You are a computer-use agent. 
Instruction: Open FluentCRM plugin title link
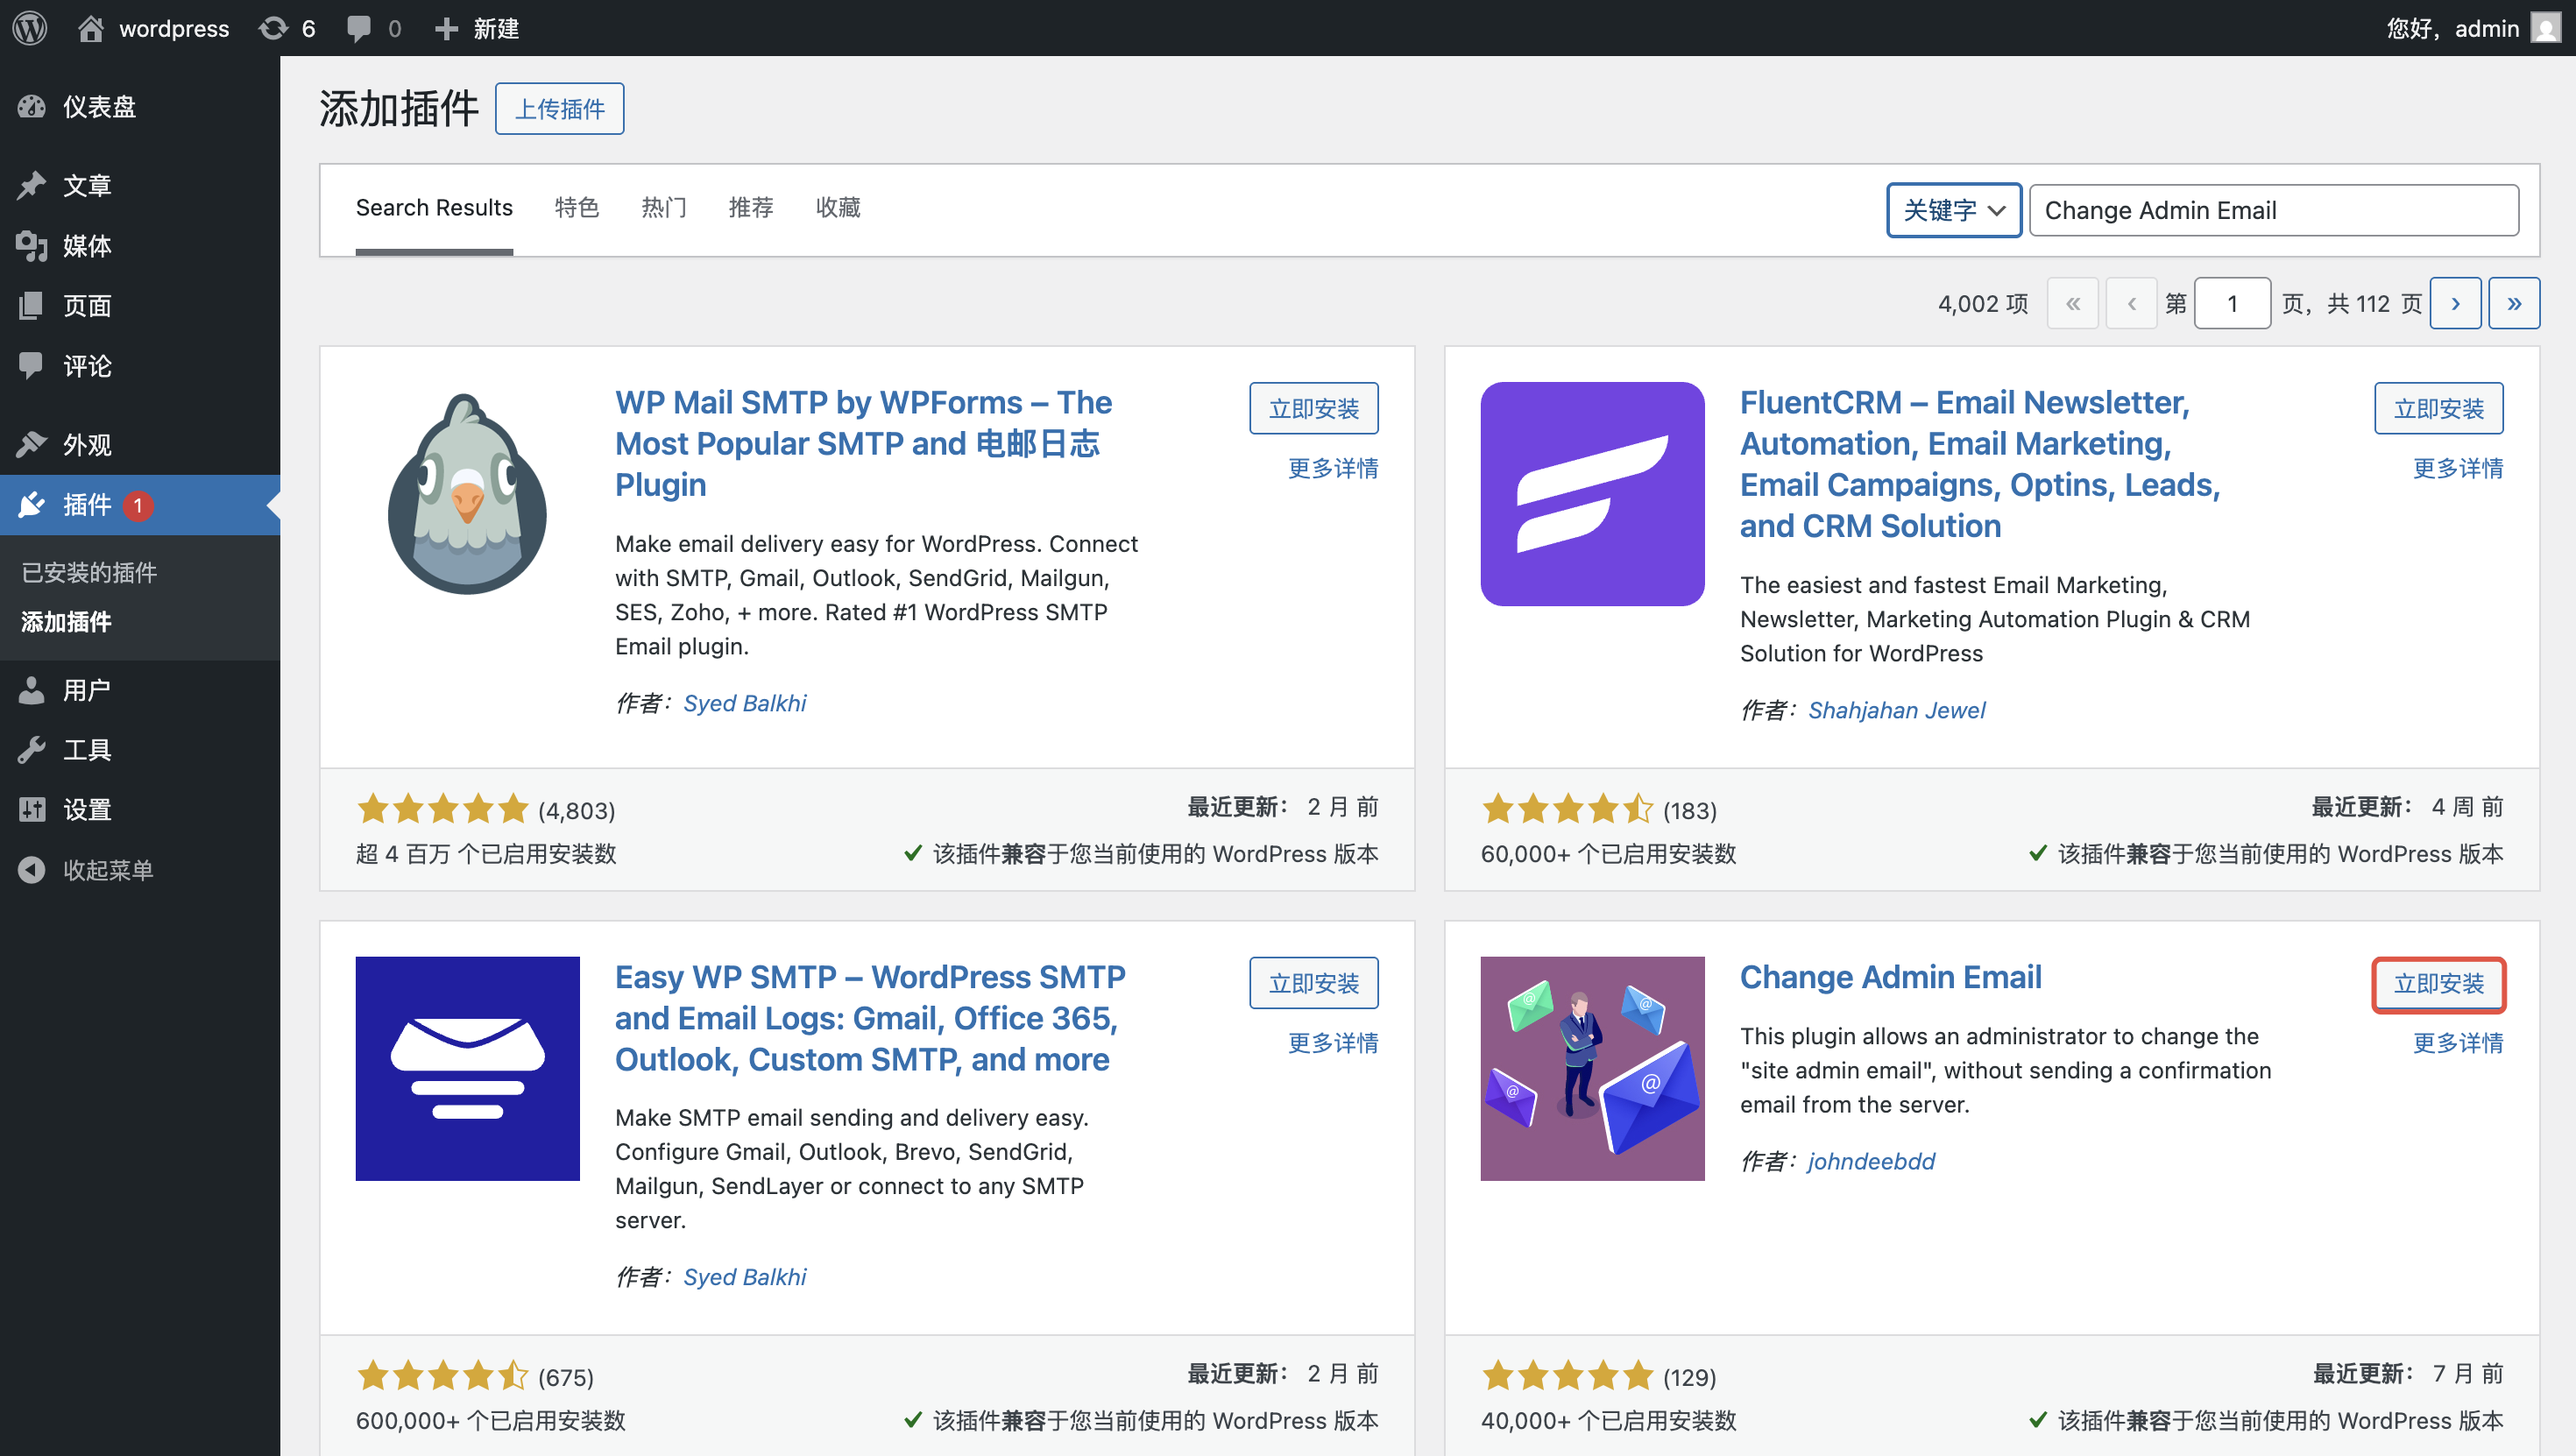click(x=1980, y=464)
